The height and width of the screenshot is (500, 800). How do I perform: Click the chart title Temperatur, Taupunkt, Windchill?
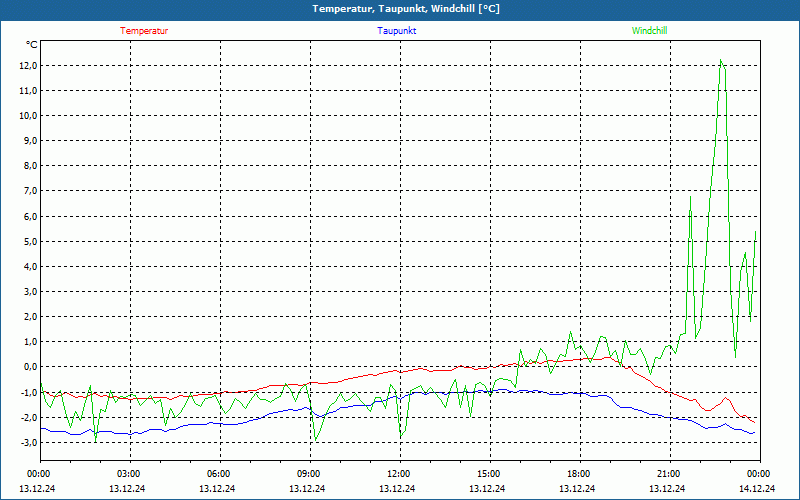click(406, 9)
